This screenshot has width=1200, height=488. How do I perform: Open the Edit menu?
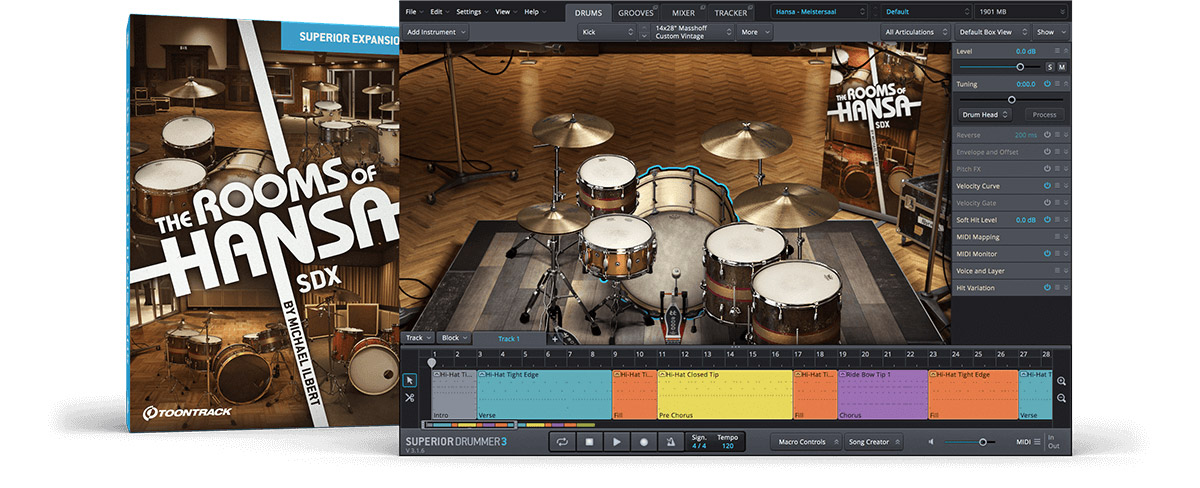[438, 11]
